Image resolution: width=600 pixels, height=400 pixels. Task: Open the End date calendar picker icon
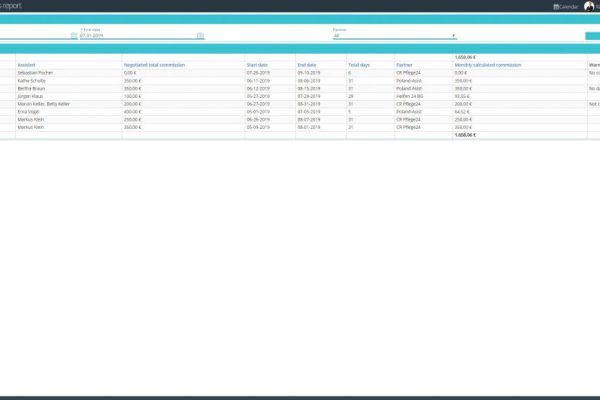(200, 36)
